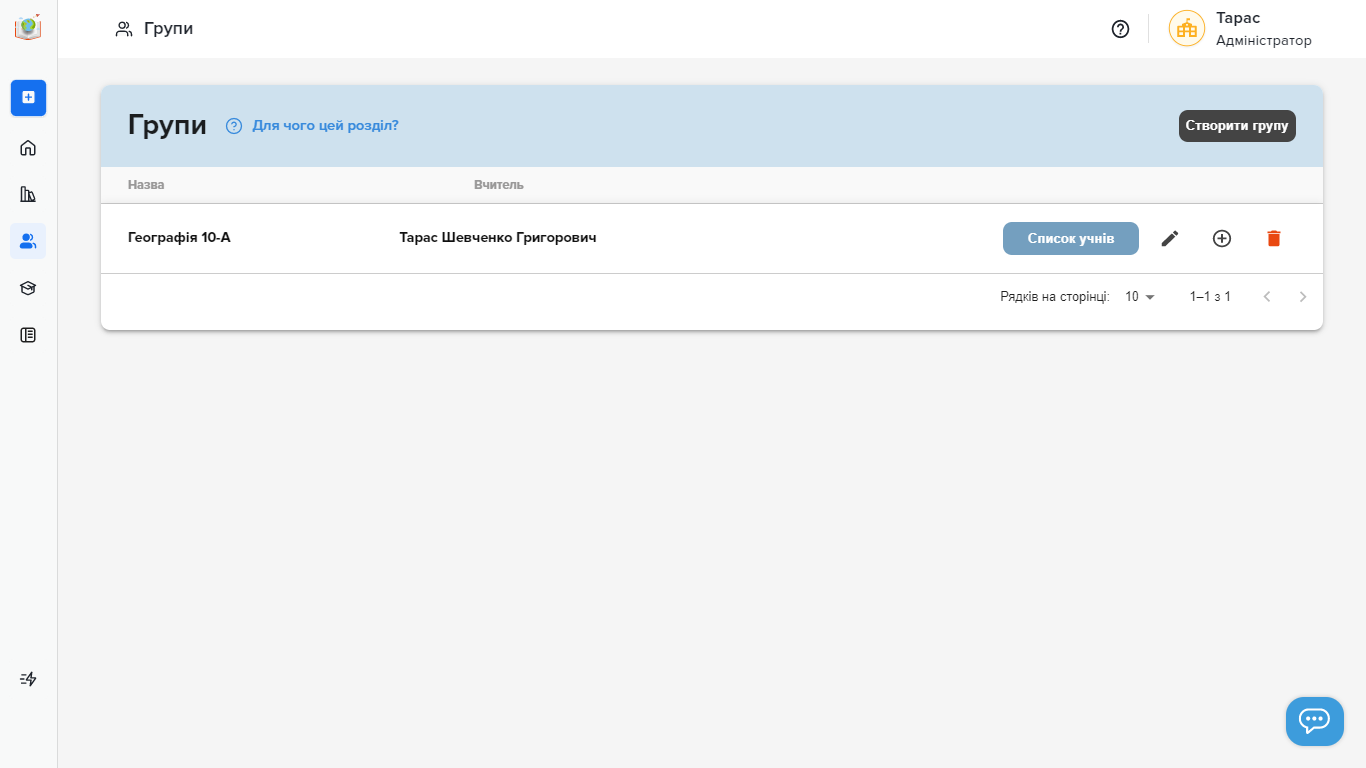Viewport: 1366px width, 768px height.
Task: Select the Groups people sidebar icon
Action: (28, 241)
